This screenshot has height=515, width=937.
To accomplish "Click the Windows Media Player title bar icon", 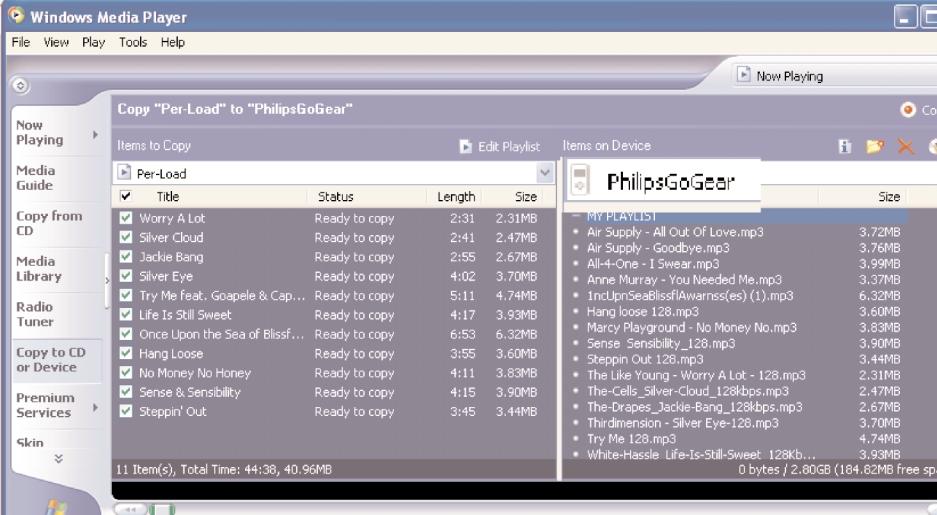I will pos(16,16).
